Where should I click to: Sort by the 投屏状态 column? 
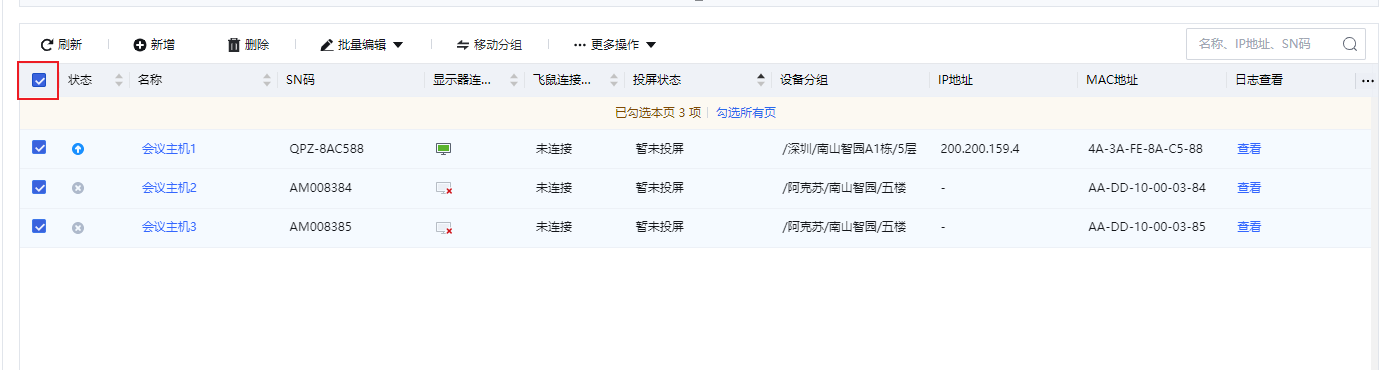tap(761, 80)
